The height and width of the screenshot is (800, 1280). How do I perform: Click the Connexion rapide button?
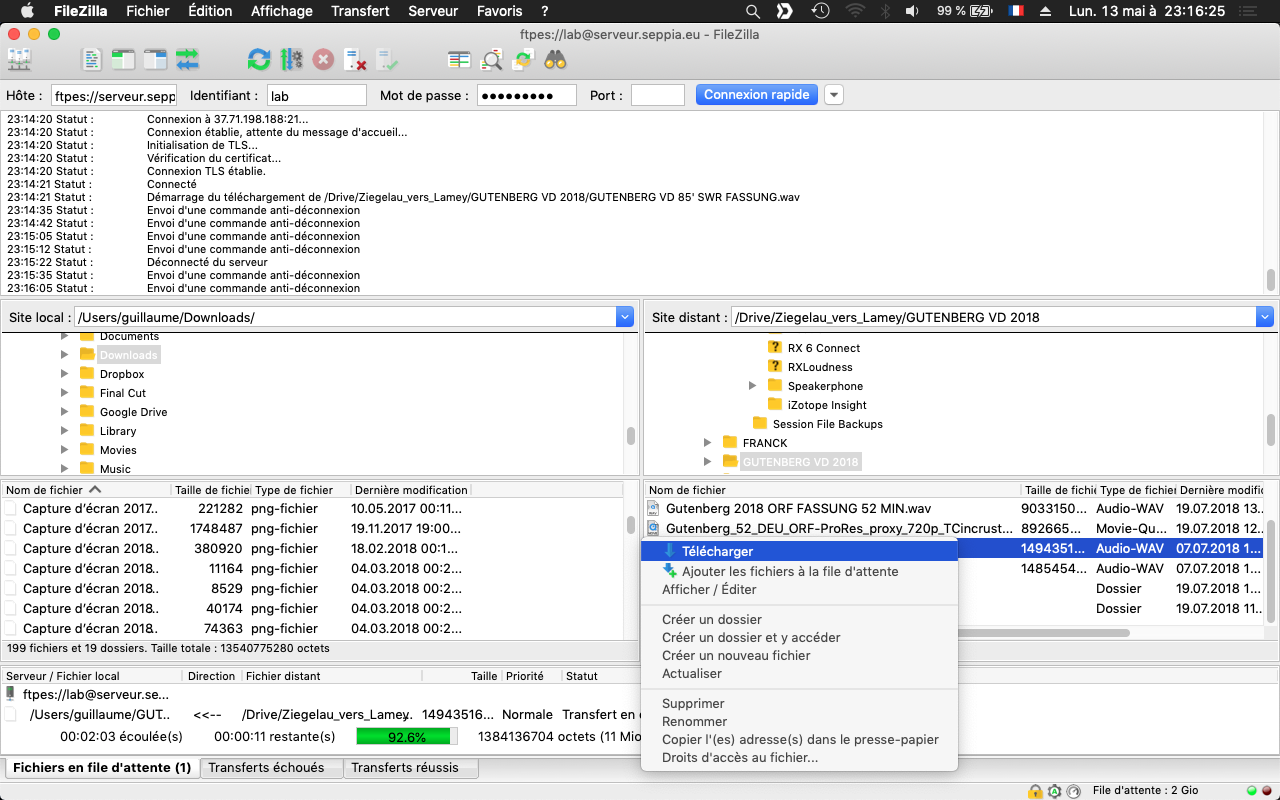(x=756, y=95)
